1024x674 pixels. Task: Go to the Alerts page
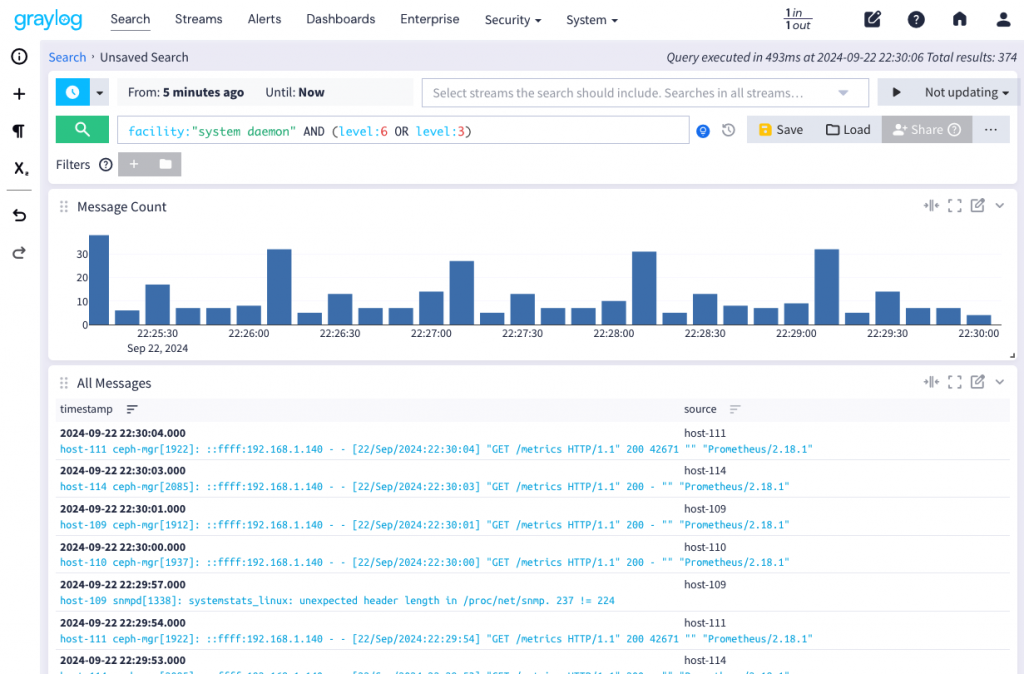[x=264, y=20]
